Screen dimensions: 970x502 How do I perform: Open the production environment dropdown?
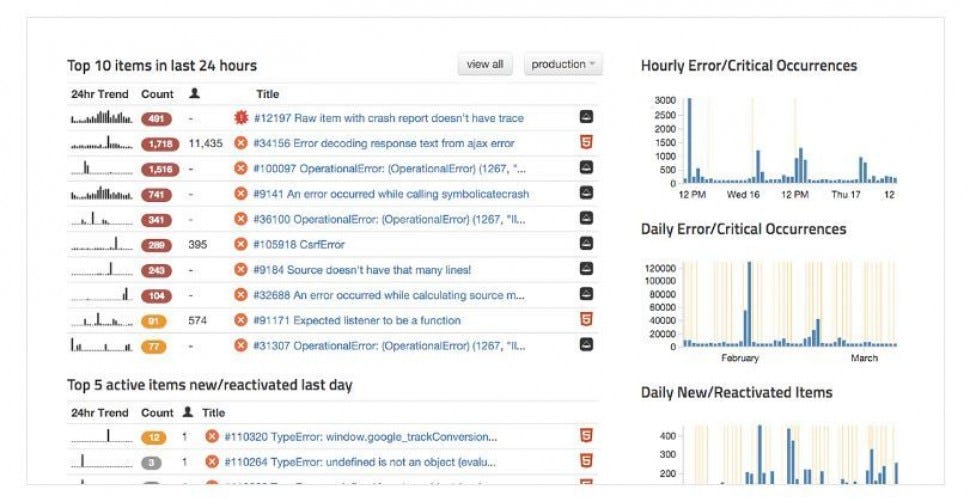point(563,64)
